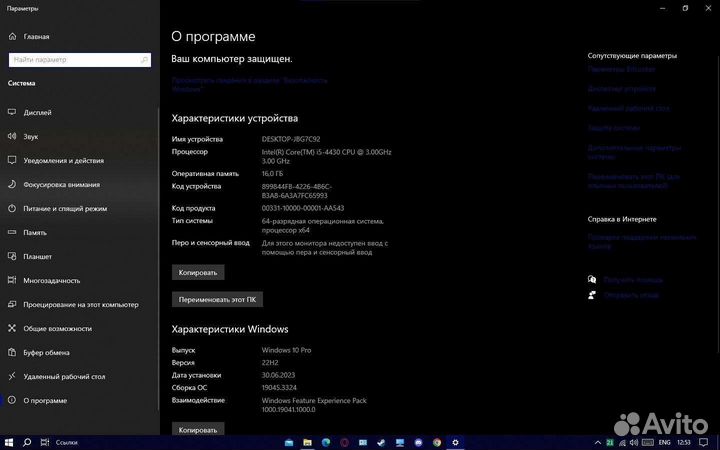Click OS build 19045.3324
The width and height of the screenshot is (720, 450).
(x=279, y=388)
